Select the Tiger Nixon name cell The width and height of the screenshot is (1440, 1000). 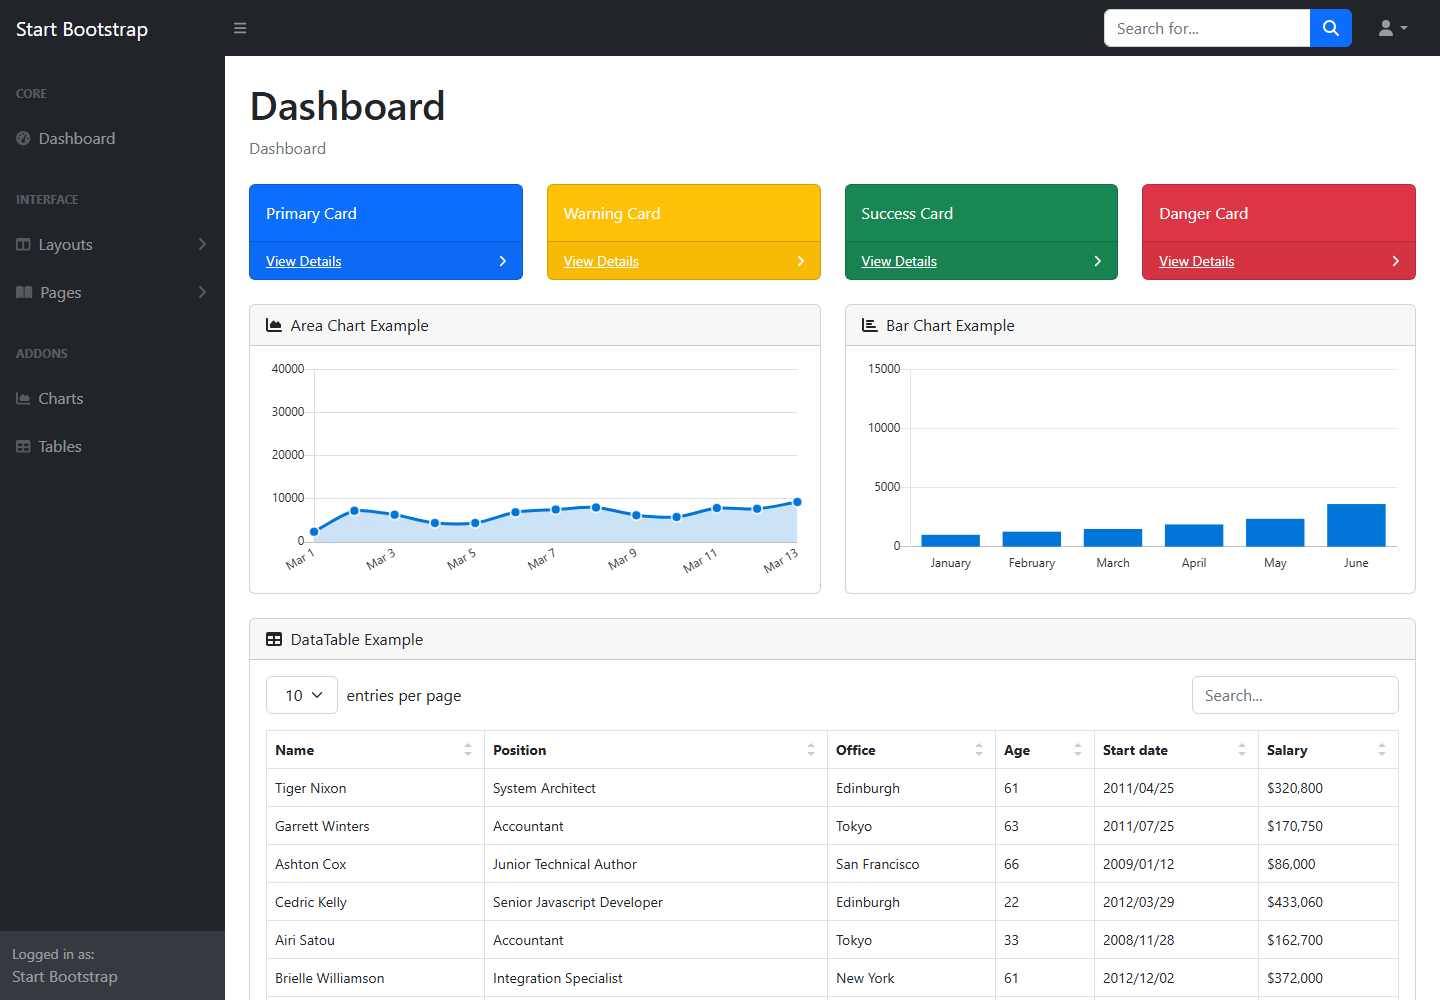tap(375, 788)
